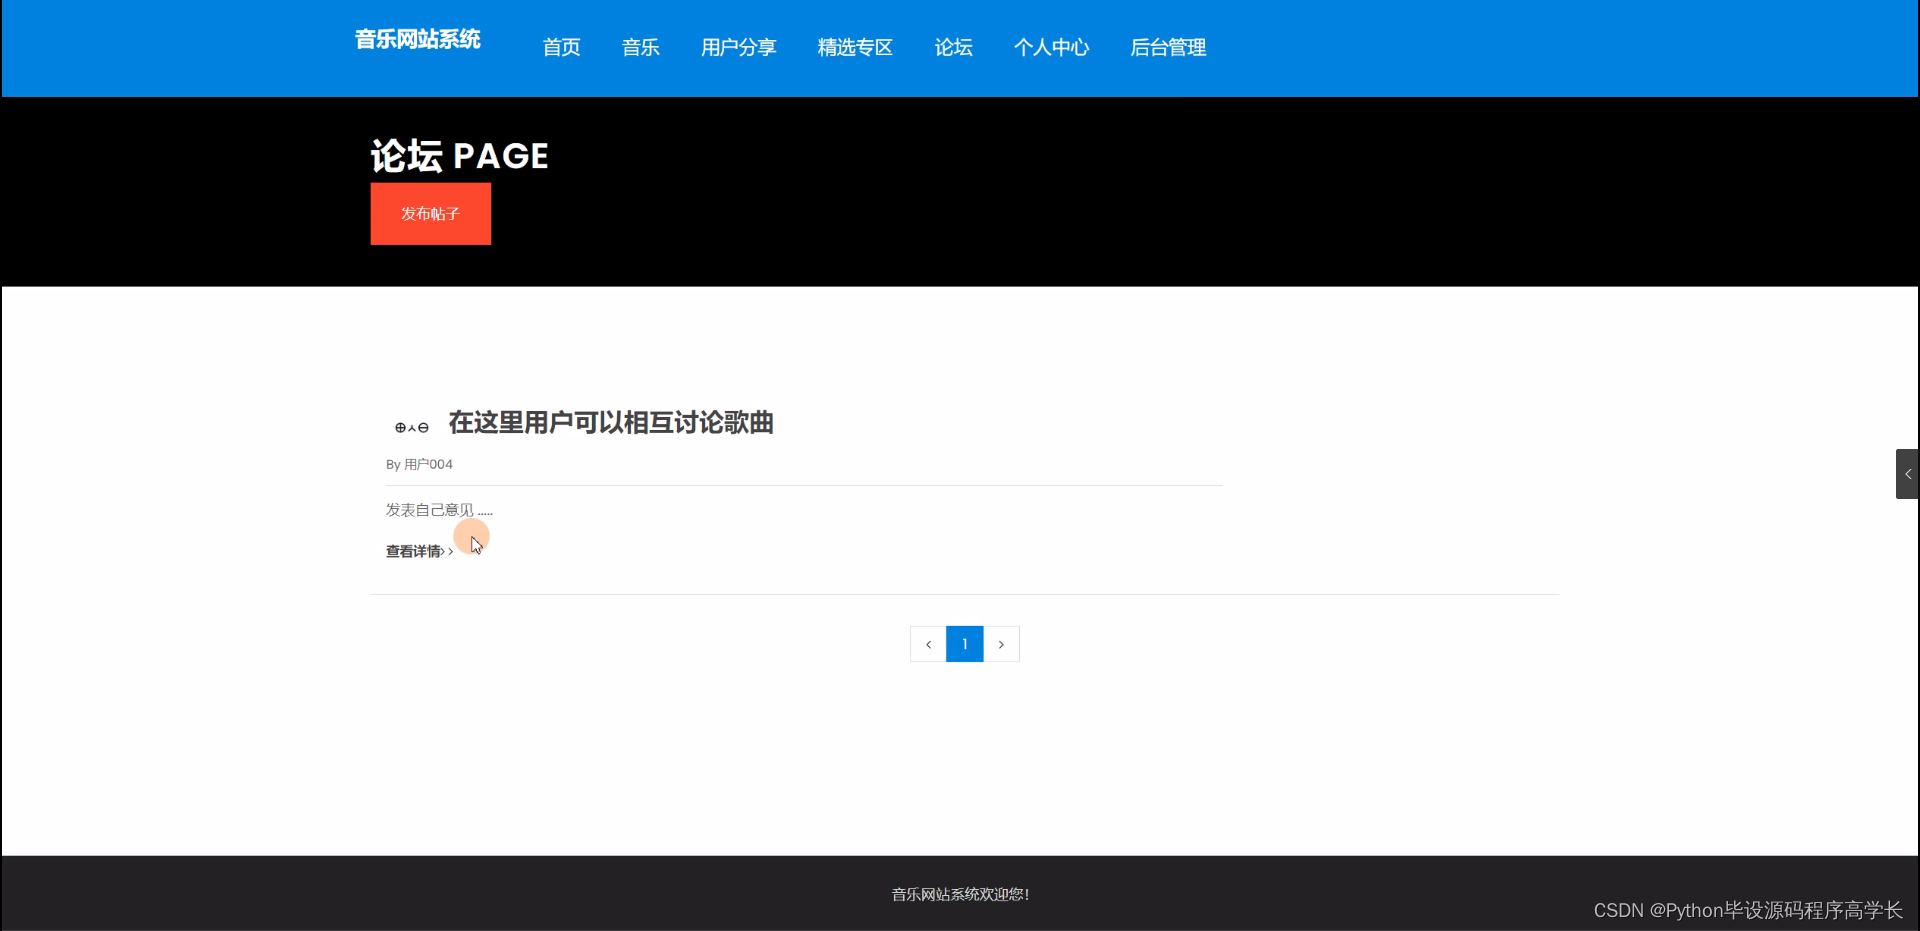The width and height of the screenshot is (1920, 931).
Task: Open the collapsed side panel chevron on right edge
Action: pos(1907,473)
